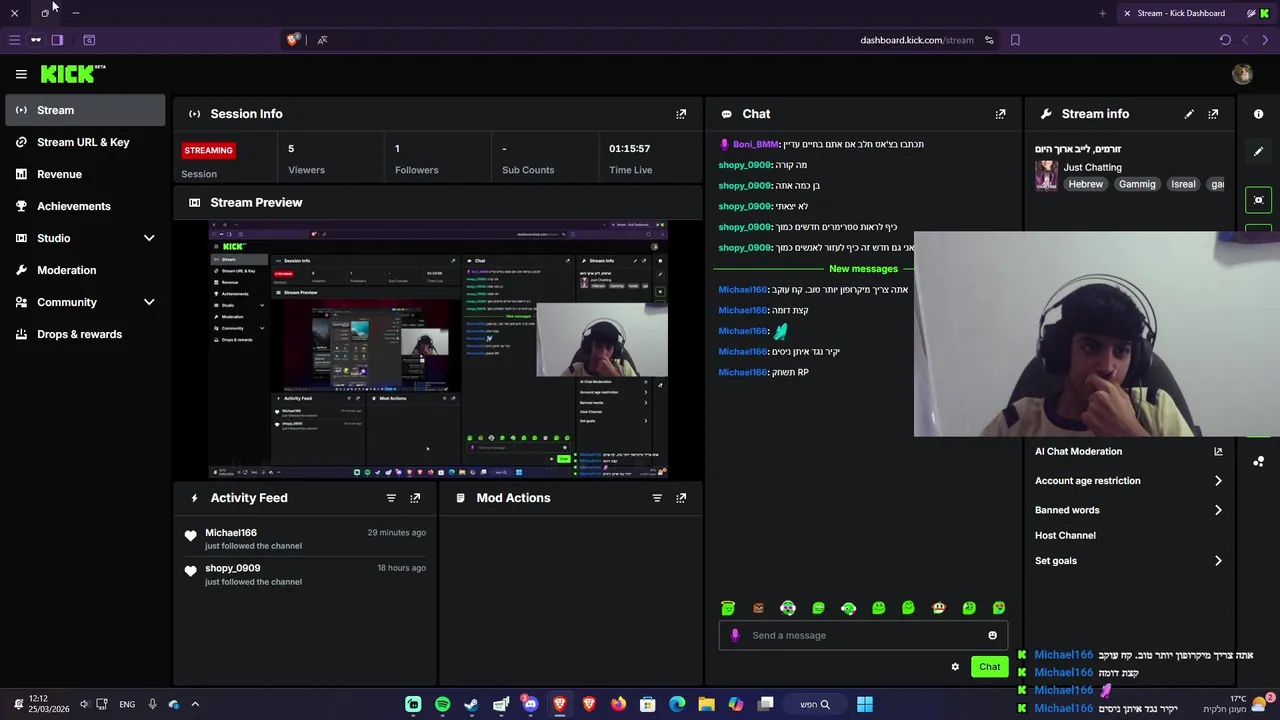1280x720 pixels.
Task: Open Host Channel option
Action: (1065, 536)
